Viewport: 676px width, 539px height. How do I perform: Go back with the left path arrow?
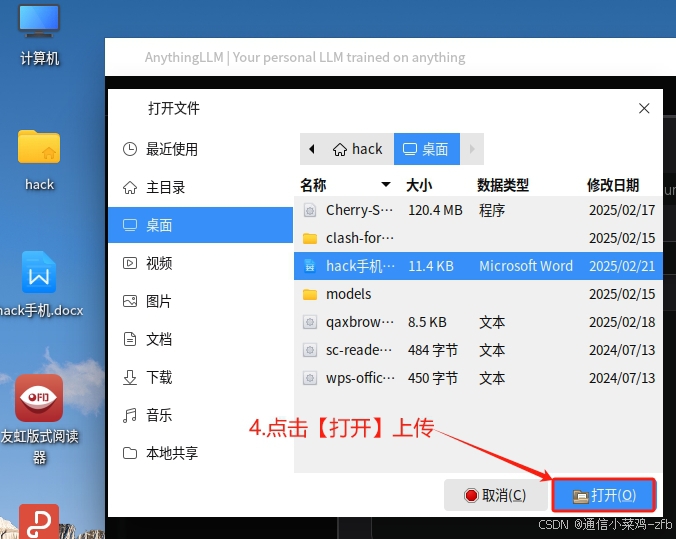pyautogui.click(x=312, y=149)
